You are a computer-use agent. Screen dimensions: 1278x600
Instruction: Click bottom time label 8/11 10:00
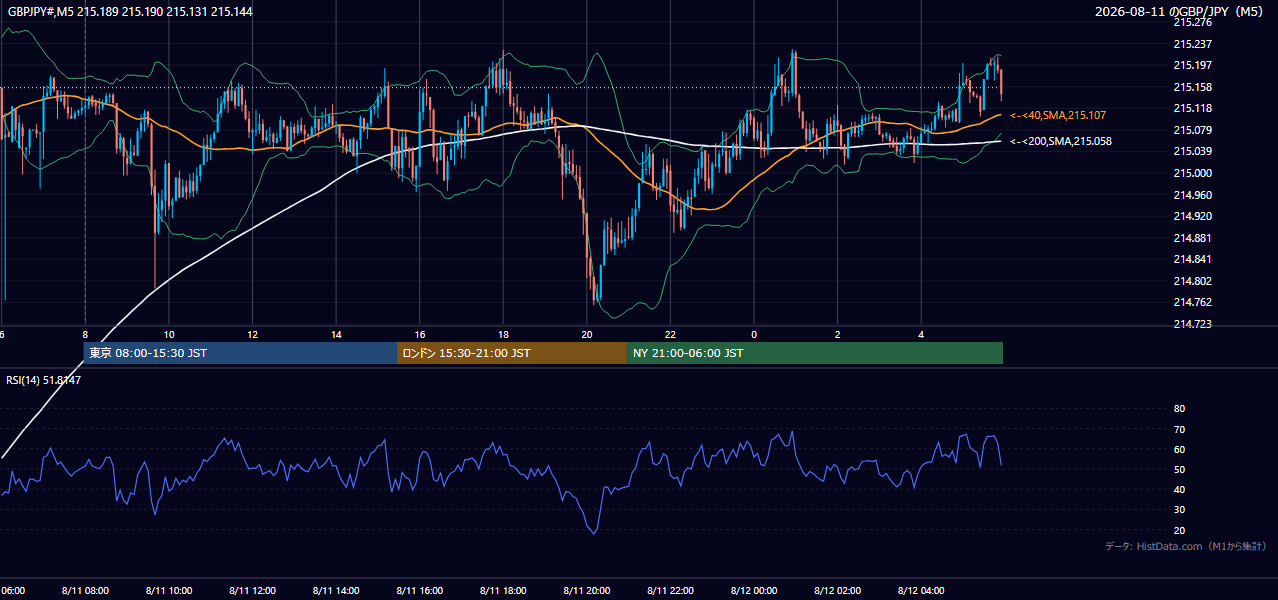(x=169, y=591)
